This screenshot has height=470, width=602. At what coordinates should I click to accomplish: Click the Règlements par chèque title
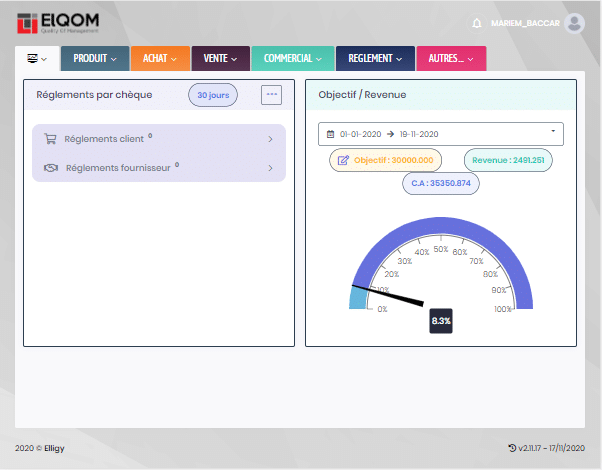pyautogui.click(x=94, y=95)
